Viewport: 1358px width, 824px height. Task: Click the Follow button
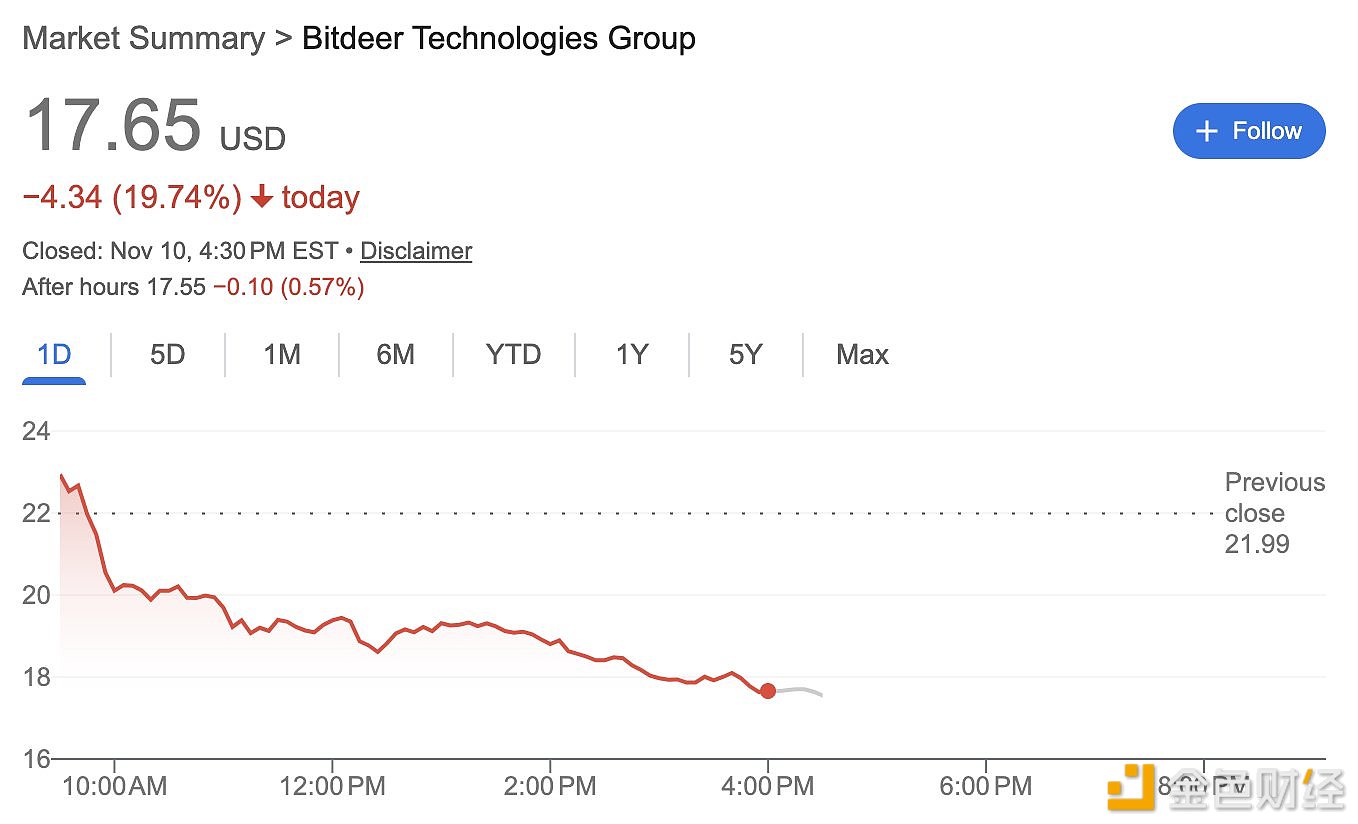(x=1248, y=131)
